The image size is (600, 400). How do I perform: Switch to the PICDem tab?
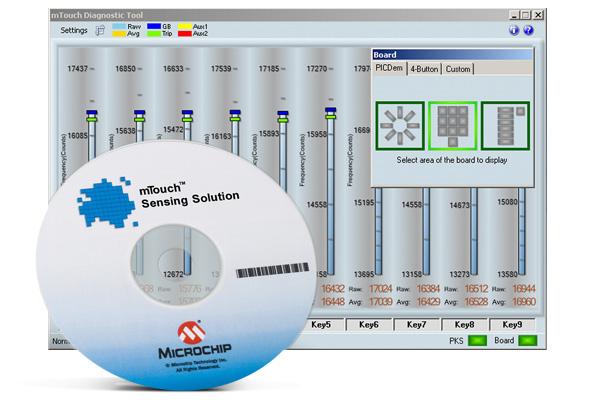(x=389, y=69)
